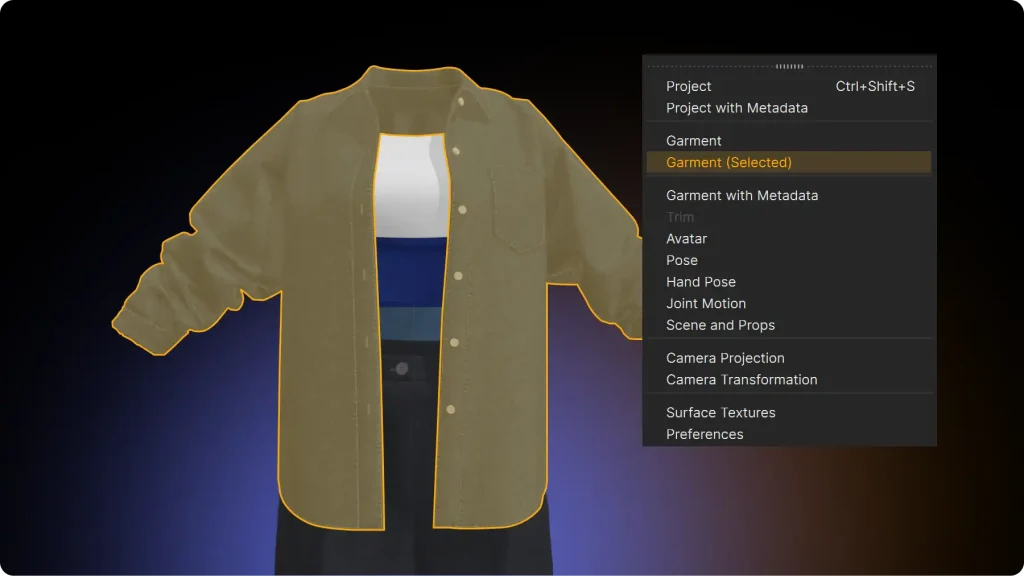
Task: Select Avatar in the menu list
Action: [x=687, y=239]
